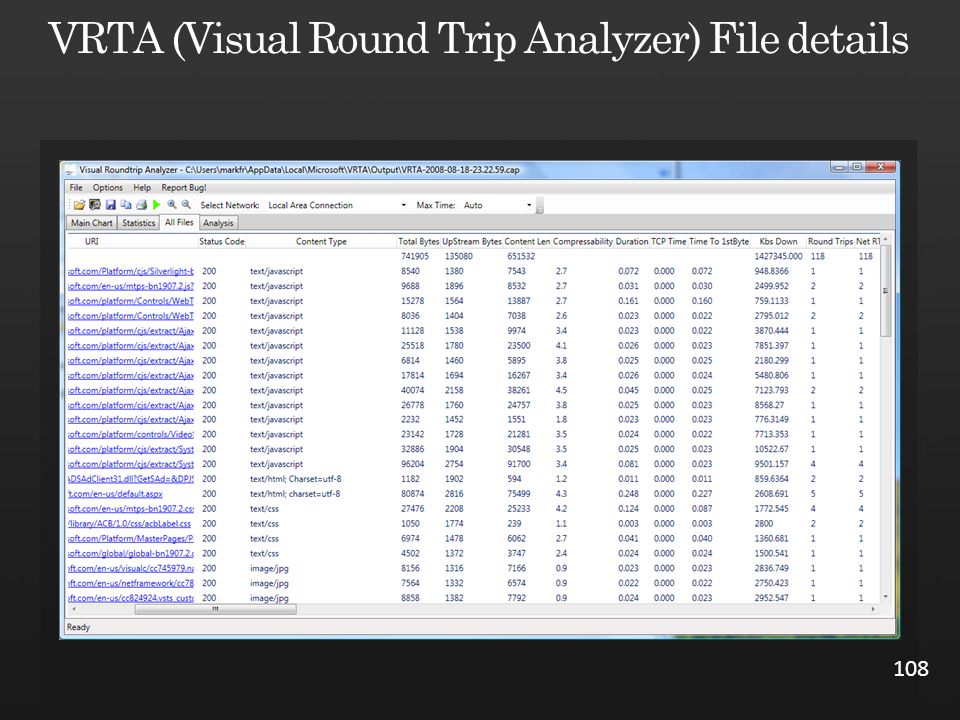Minimize the Visual Roundtrip Analyzer window
960x720 pixels.
coord(839,167)
